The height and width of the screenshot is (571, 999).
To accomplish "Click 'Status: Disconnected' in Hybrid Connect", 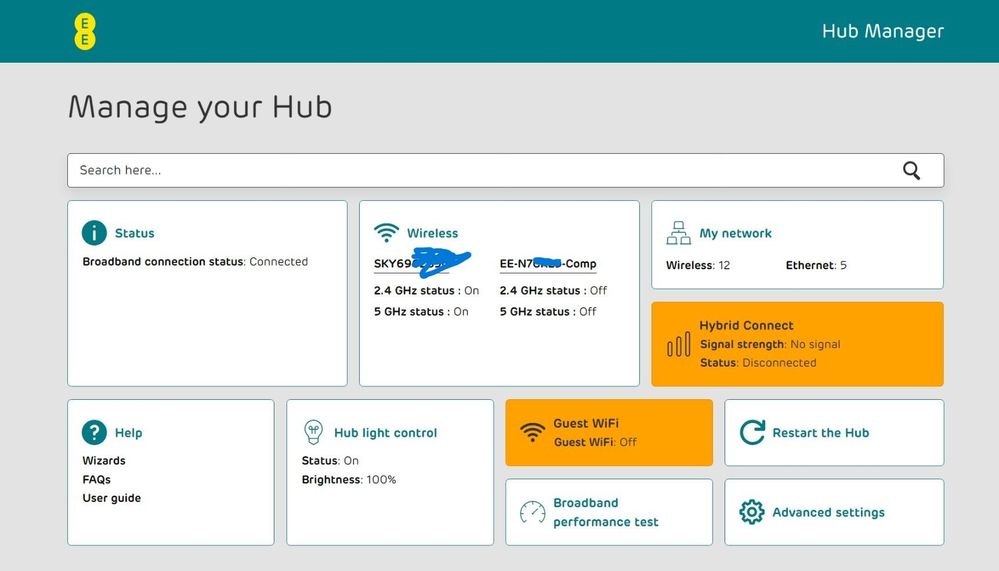I will 758,363.
